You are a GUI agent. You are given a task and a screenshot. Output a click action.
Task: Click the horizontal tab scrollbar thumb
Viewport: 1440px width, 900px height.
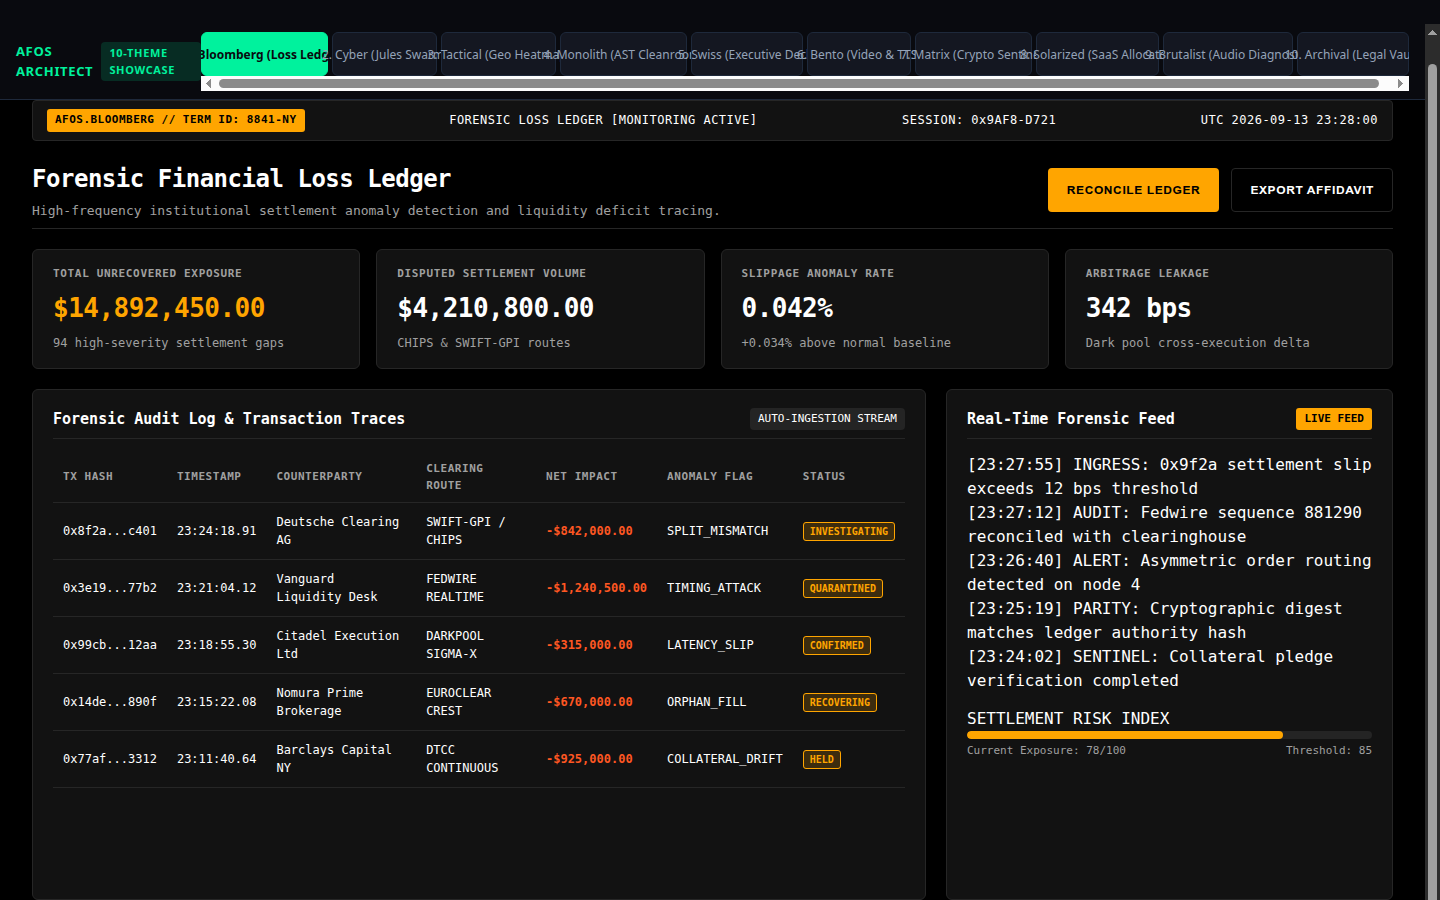click(x=798, y=84)
